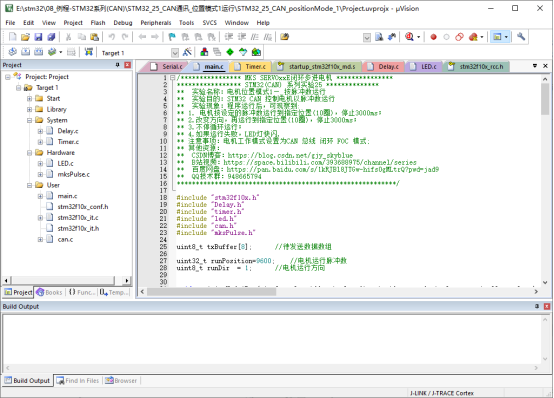Click the Paste icon in the toolbar
Screen dimensions: 554x398
pos(94,37)
